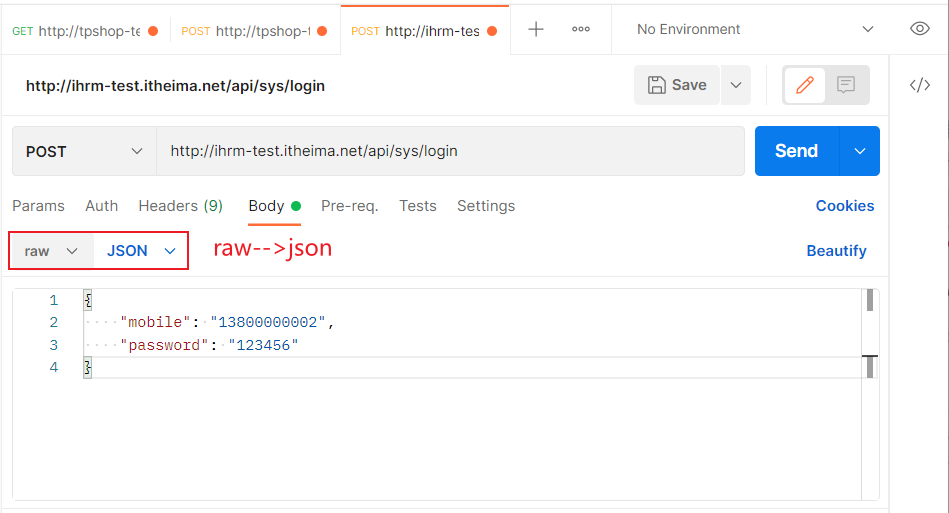The height and width of the screenshot is (513, 949).
Task: Click the floppy disk Save button
Action: click(x=677, y=85)
